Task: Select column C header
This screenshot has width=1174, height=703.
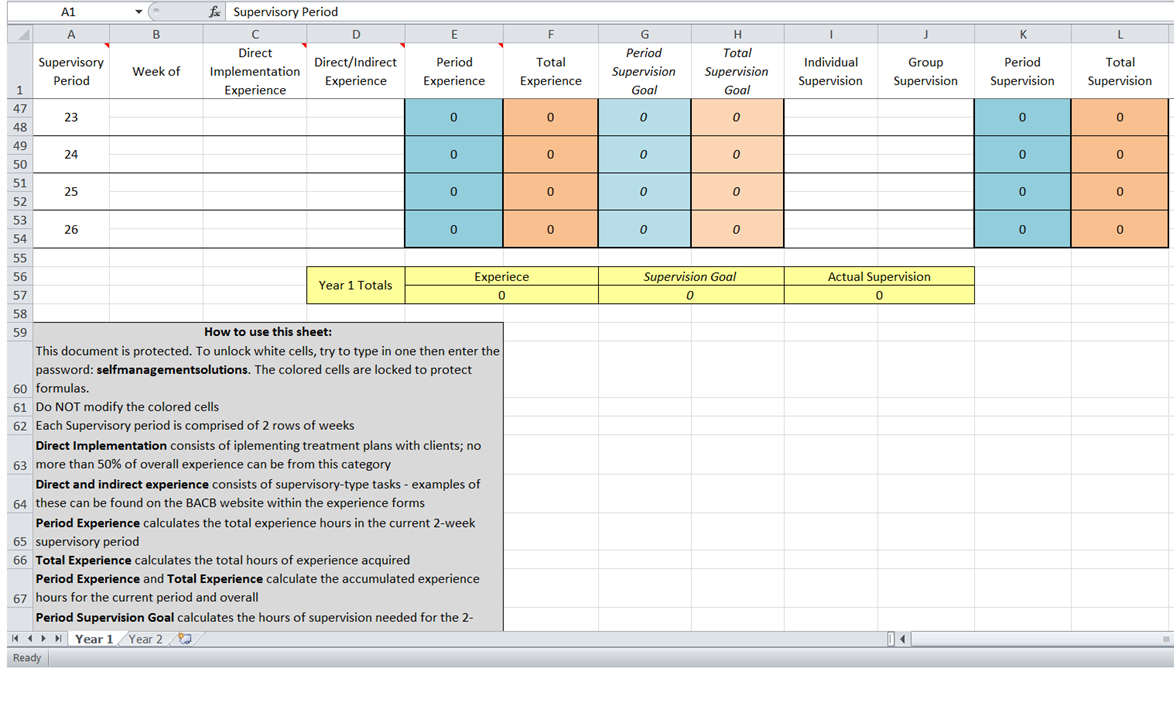Action: click(255, 34)
